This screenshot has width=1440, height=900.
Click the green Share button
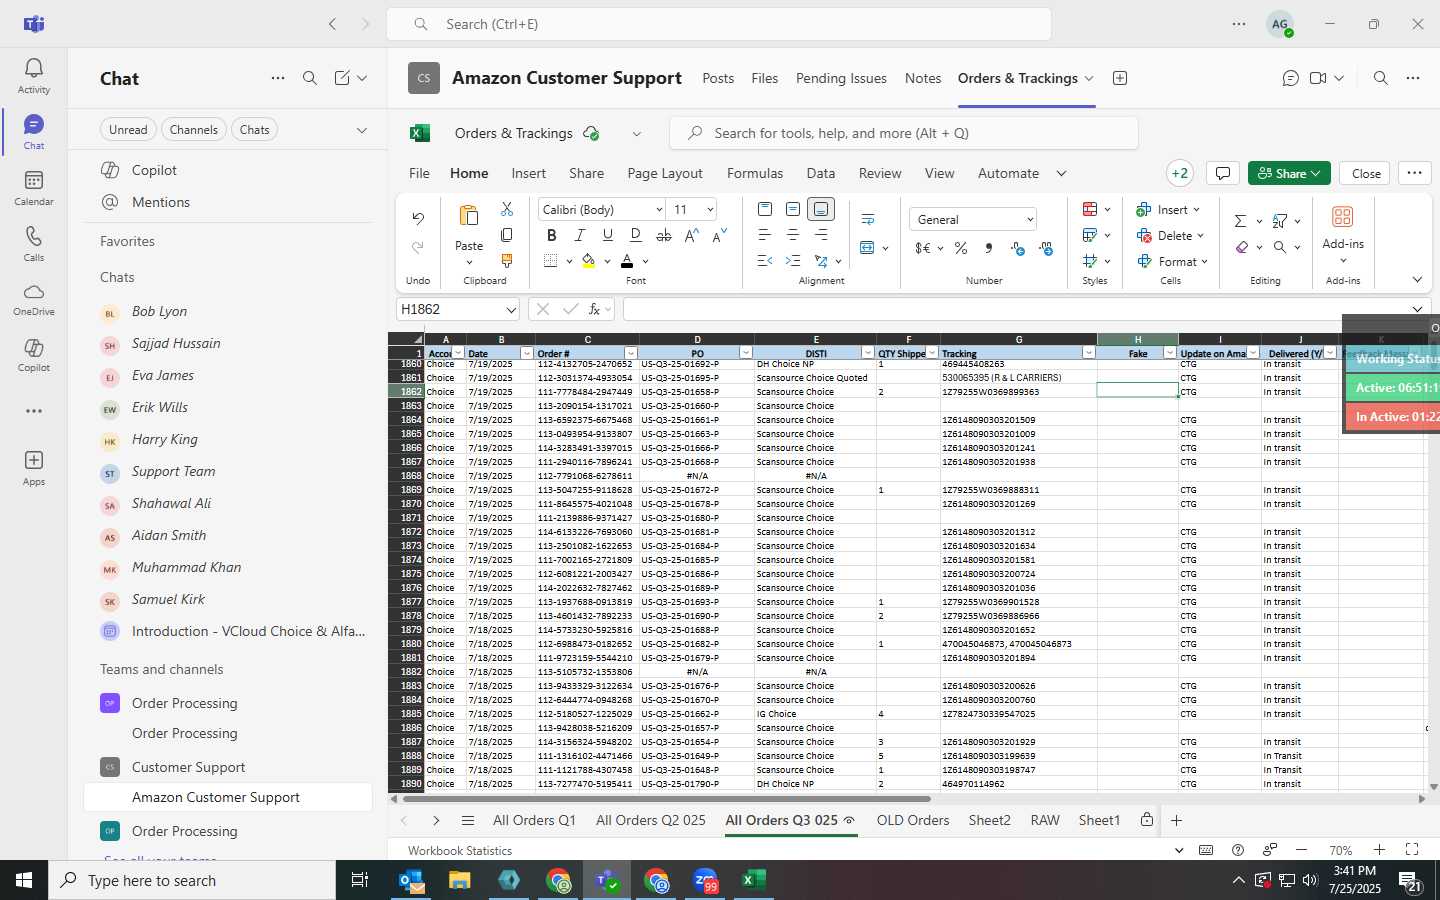(x=1289, y=173)
